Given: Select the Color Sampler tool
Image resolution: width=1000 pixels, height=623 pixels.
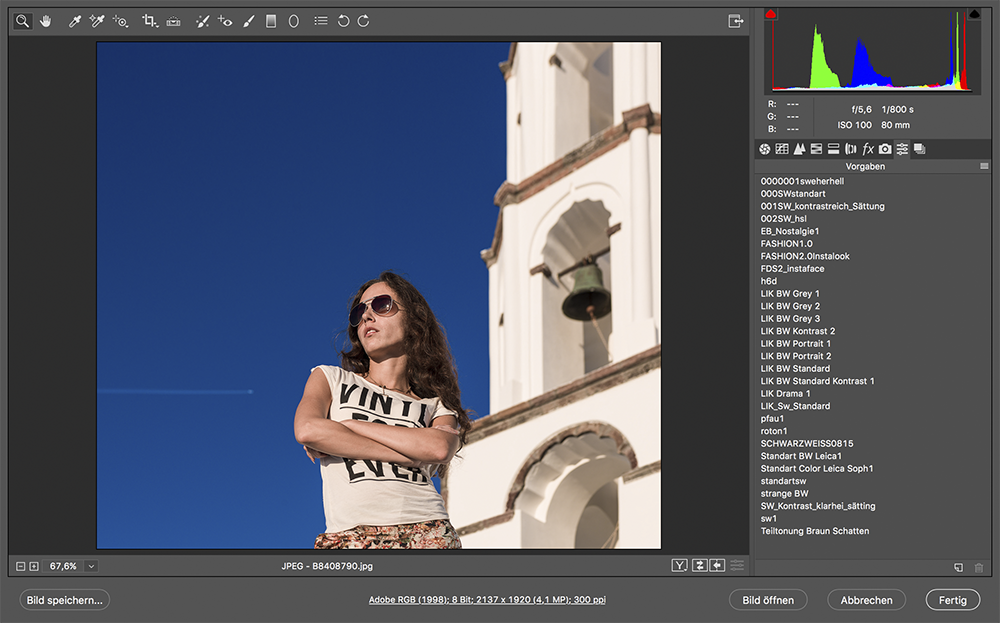Looking at the screenshot, I should point(97,21).
